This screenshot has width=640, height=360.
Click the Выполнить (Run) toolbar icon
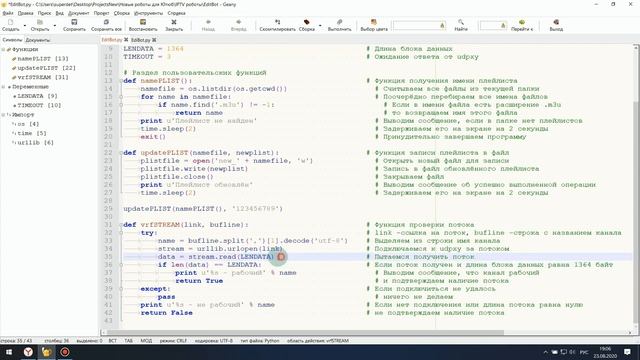click(x=339, y=22)
